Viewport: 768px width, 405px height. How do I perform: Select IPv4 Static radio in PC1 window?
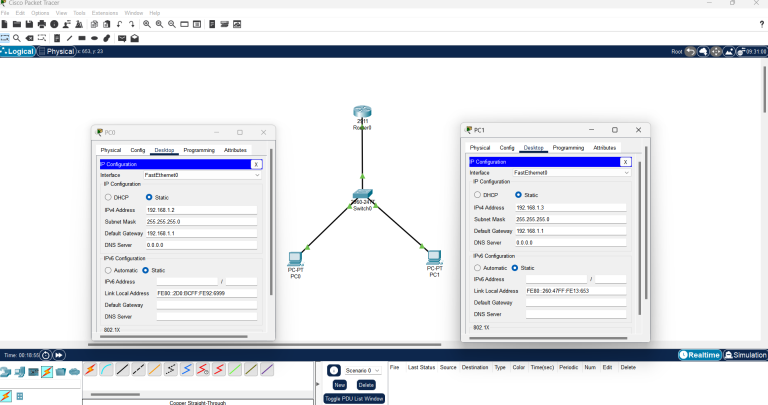518,195
